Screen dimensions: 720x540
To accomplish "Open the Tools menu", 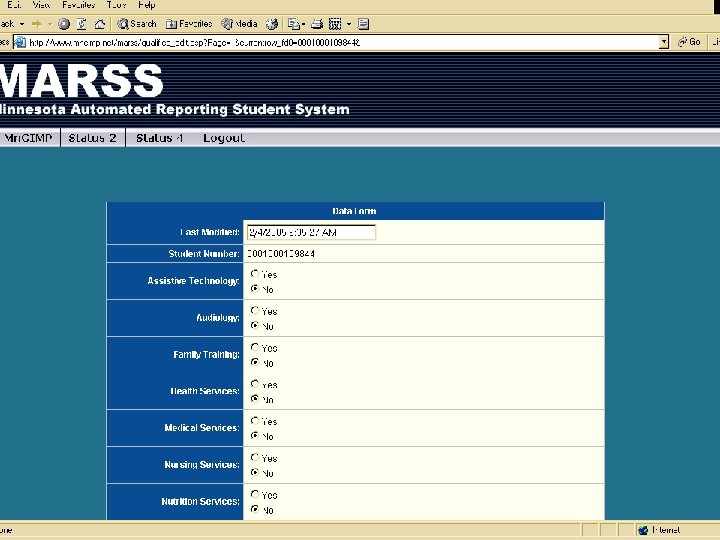I will coord(116,5).
